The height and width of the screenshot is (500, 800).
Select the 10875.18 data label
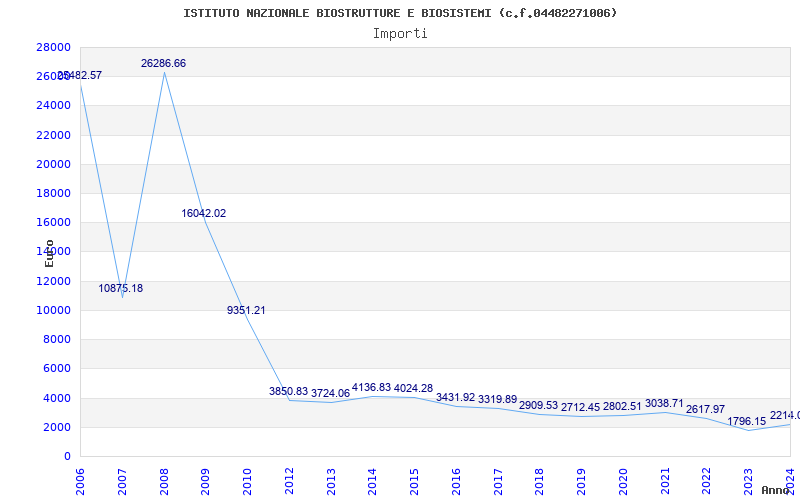click(120, 288)
